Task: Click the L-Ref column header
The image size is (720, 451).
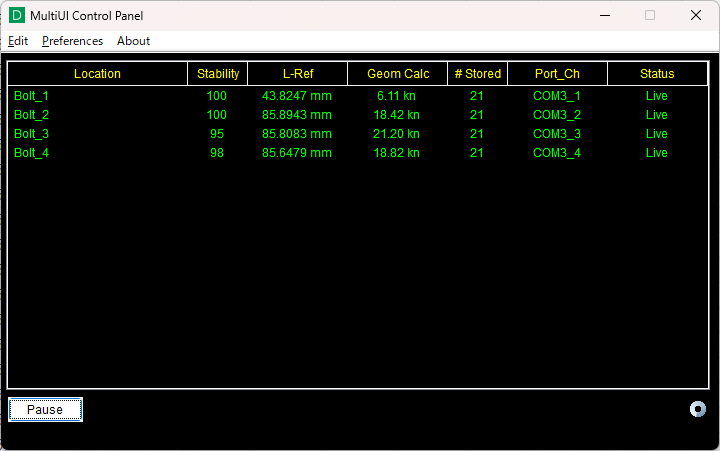Action: [x=297, y=74]
